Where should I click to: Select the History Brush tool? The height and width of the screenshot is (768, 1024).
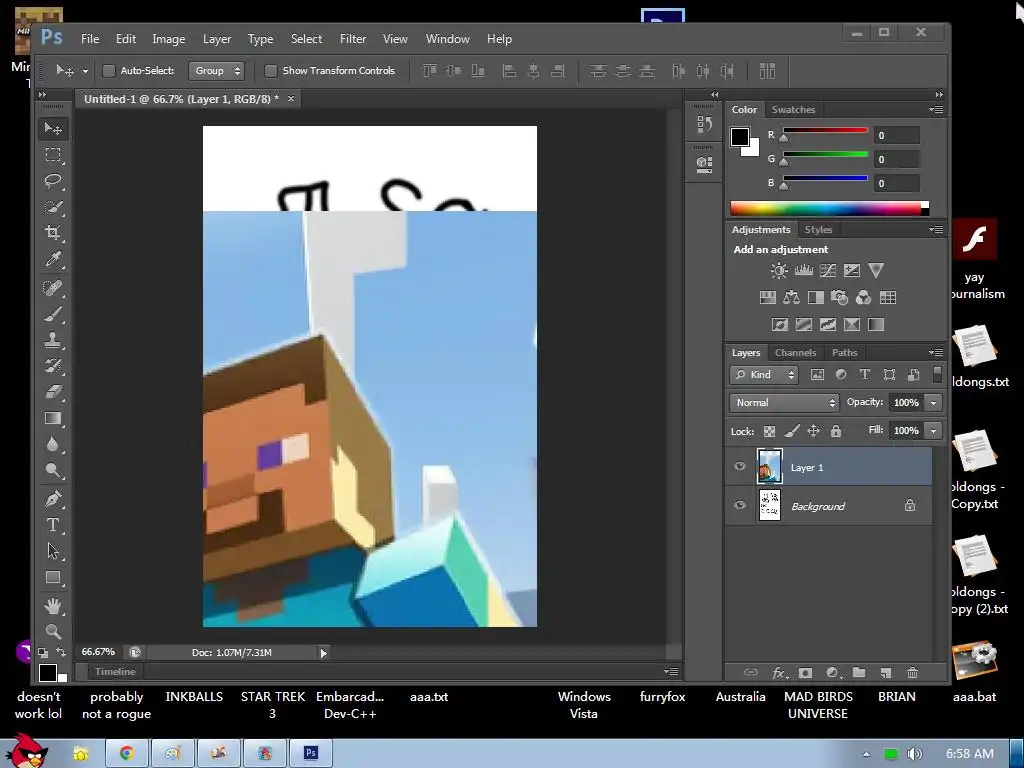point(54,366)
